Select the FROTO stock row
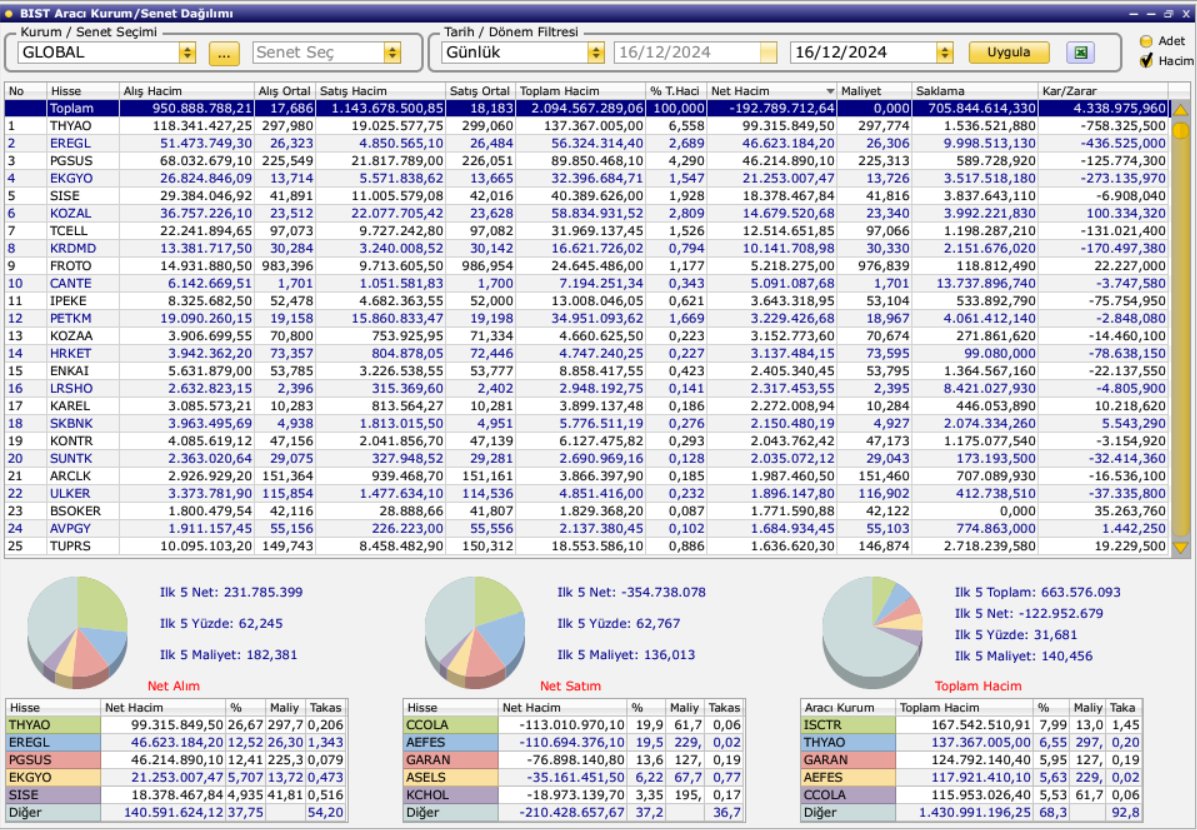Image resolution: width=1197 pixels, height=830 pixels. pyautogui.click(x=586, y=266)
